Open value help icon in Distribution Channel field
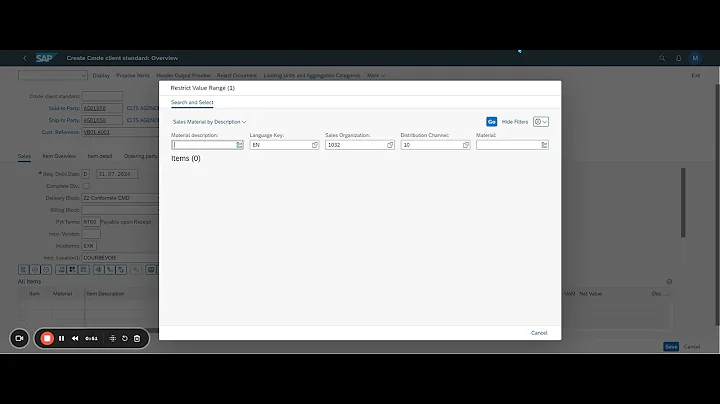Image resolution: width=720 pixels, height=404 pixels. [x=466, y=145]
